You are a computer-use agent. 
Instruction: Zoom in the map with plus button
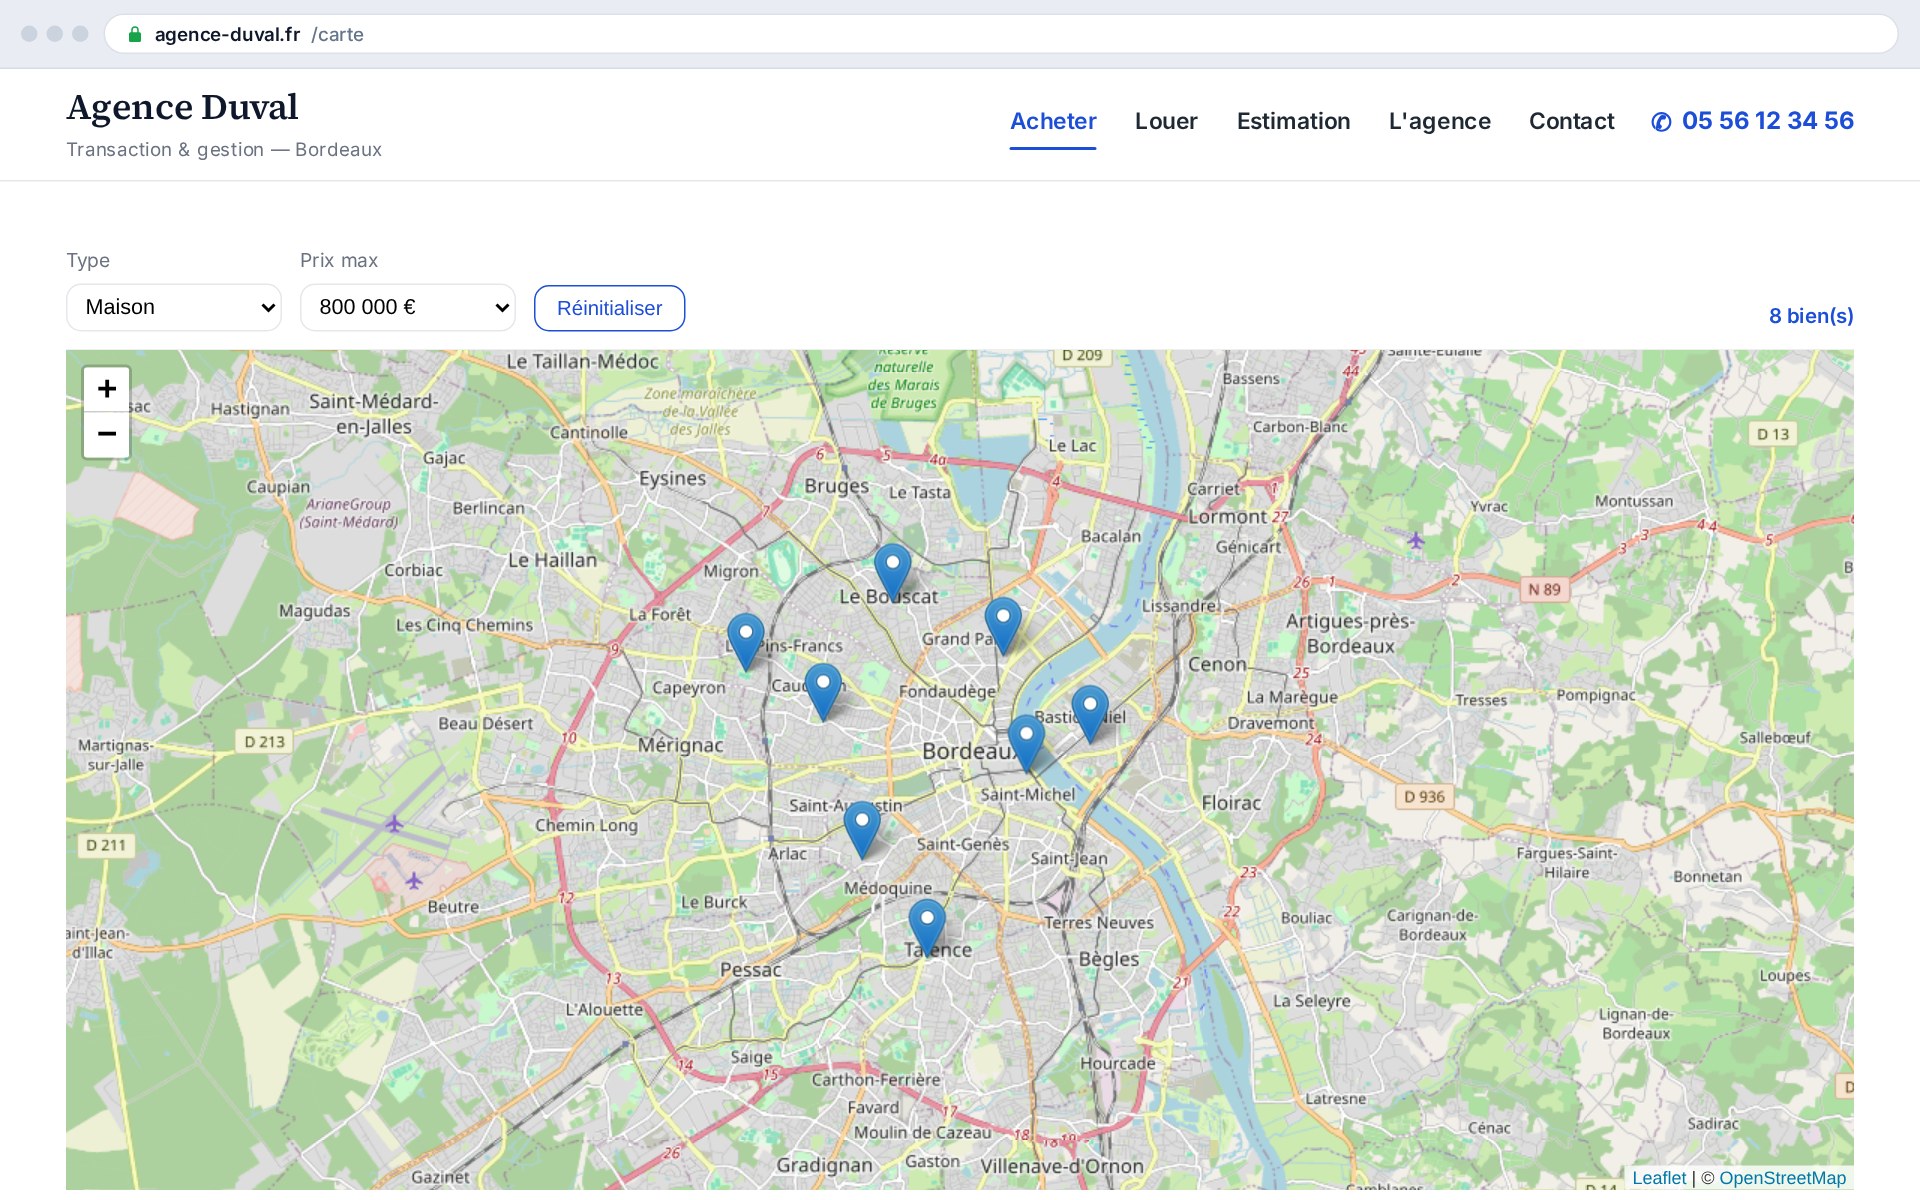point(107,389)
